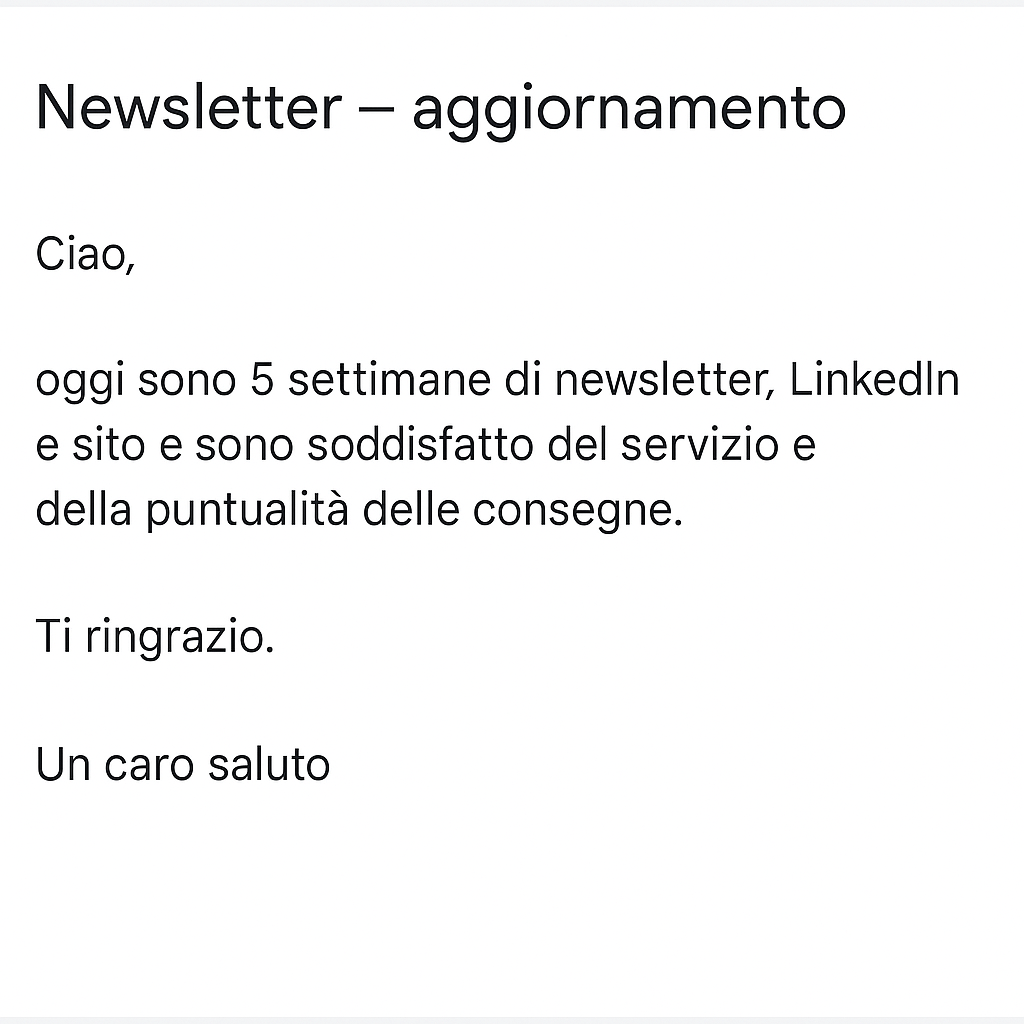Click the word "Ti" in the thank-you line

[54, 636]
